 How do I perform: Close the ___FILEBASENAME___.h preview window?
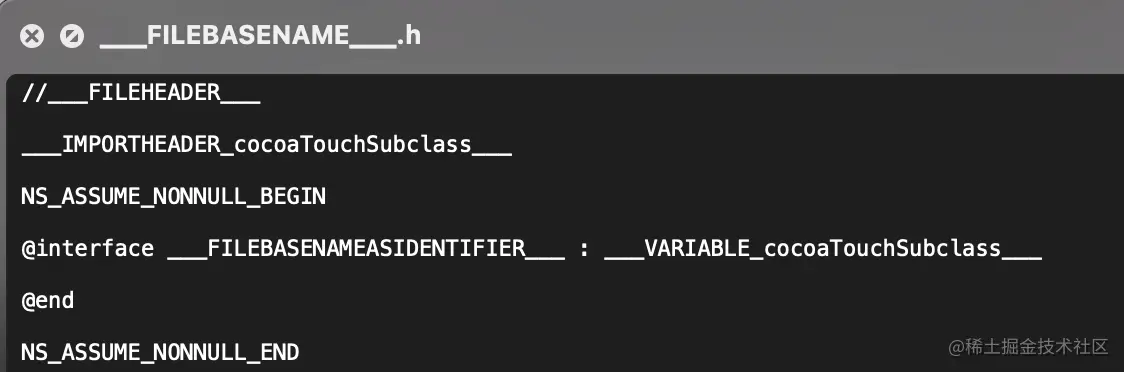32,36
